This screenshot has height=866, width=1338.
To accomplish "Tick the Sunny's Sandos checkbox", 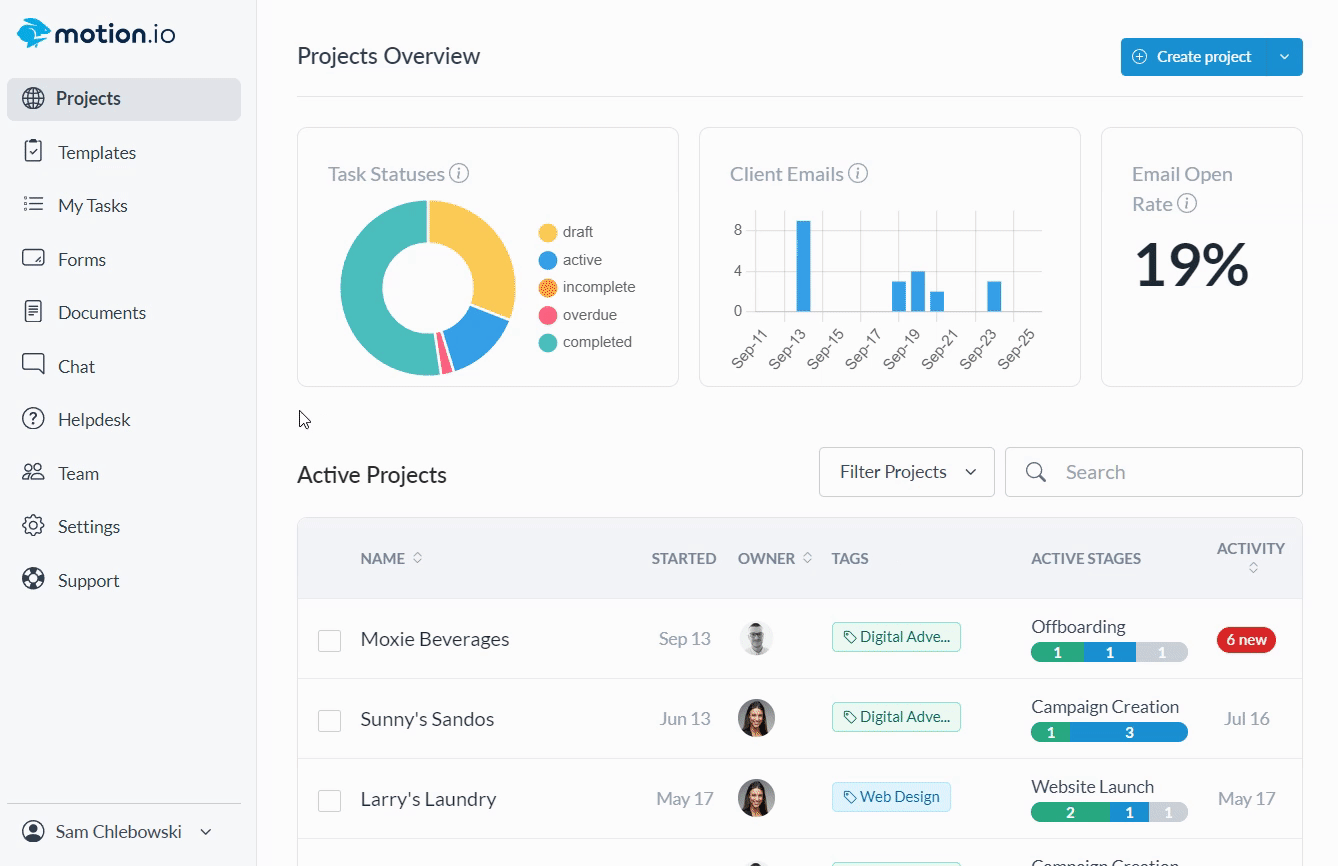I will (x=329, y=720).
